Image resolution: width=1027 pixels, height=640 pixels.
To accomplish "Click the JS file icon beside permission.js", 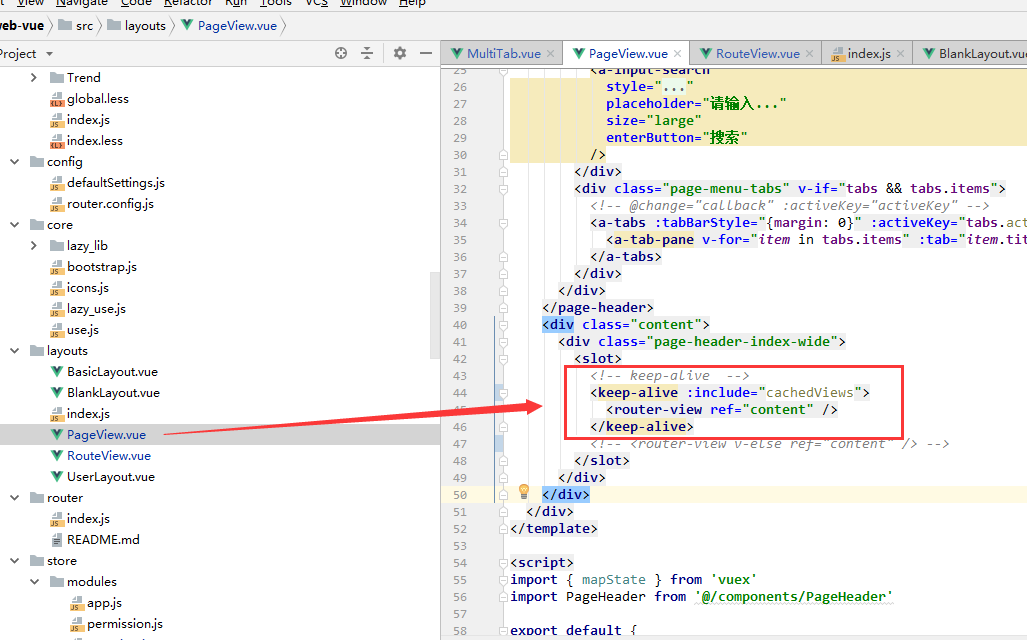I will pos(75,623).
